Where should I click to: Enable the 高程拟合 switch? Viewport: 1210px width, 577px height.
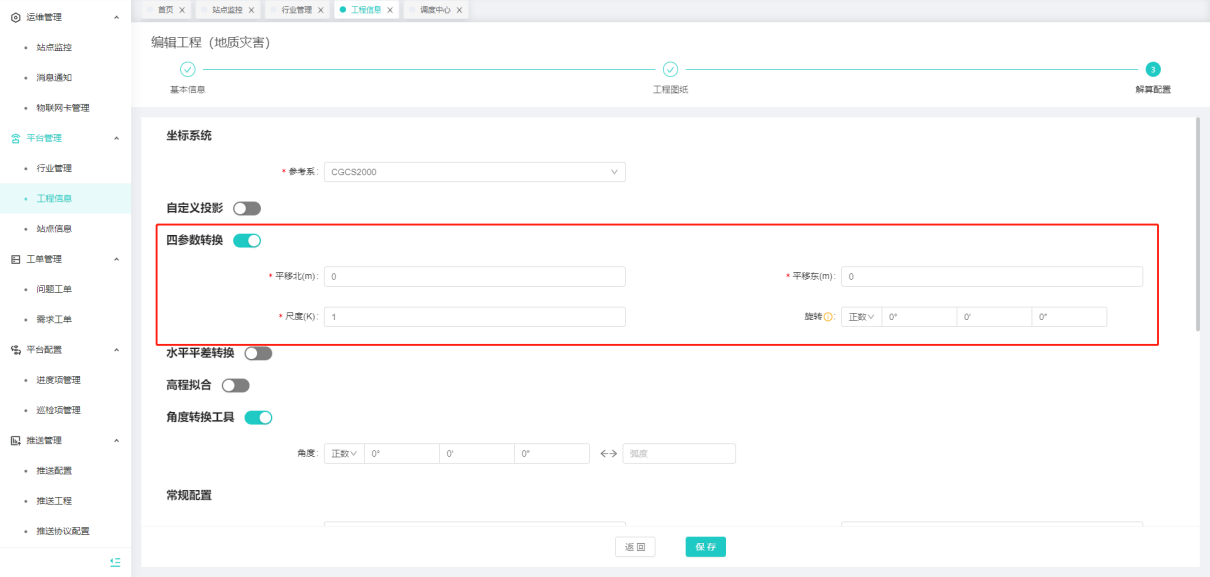click(235, 385)
